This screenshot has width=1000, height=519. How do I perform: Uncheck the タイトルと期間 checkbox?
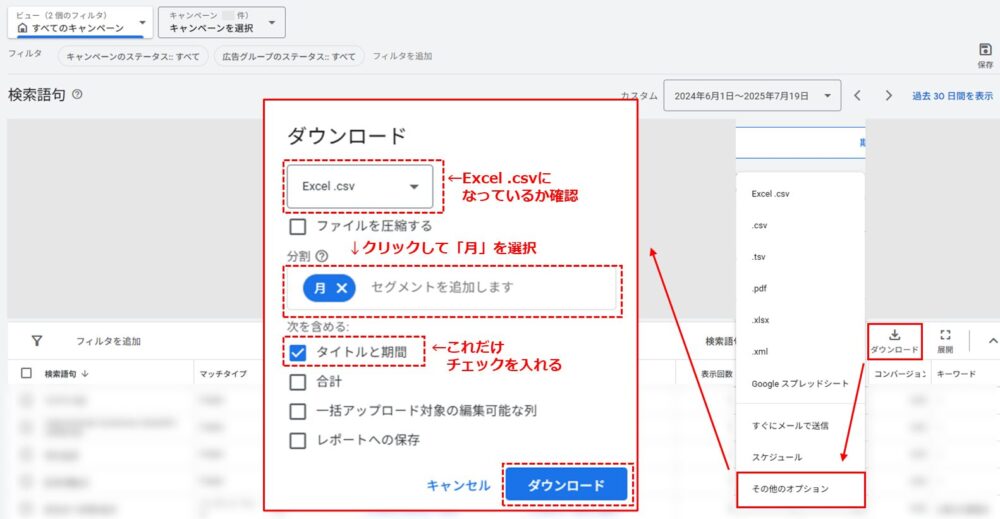click(x=297, y=352)
